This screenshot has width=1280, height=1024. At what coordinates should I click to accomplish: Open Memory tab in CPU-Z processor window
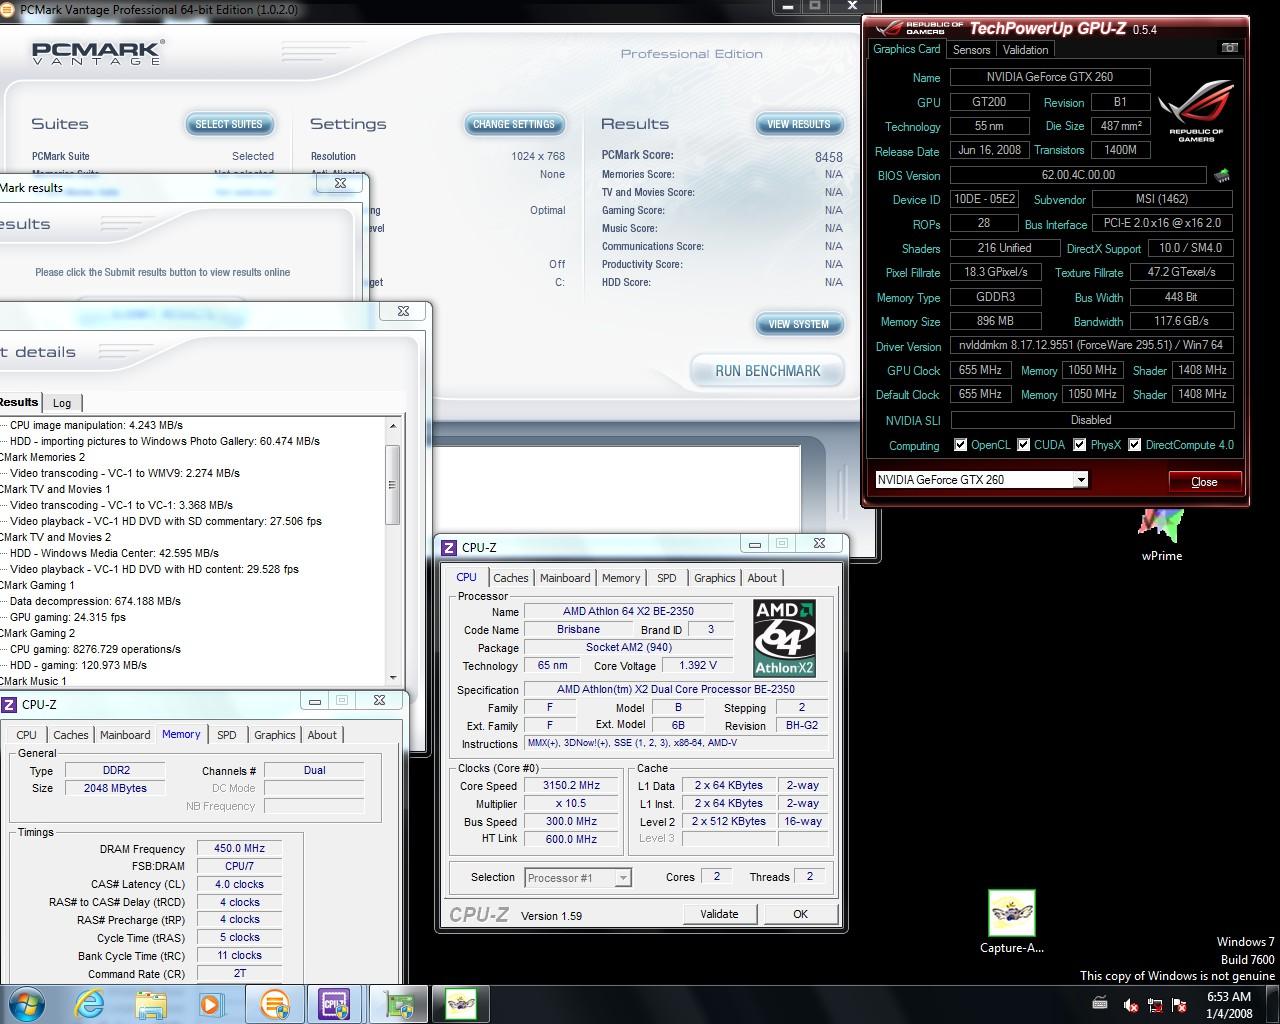click(x=621, y=578)
